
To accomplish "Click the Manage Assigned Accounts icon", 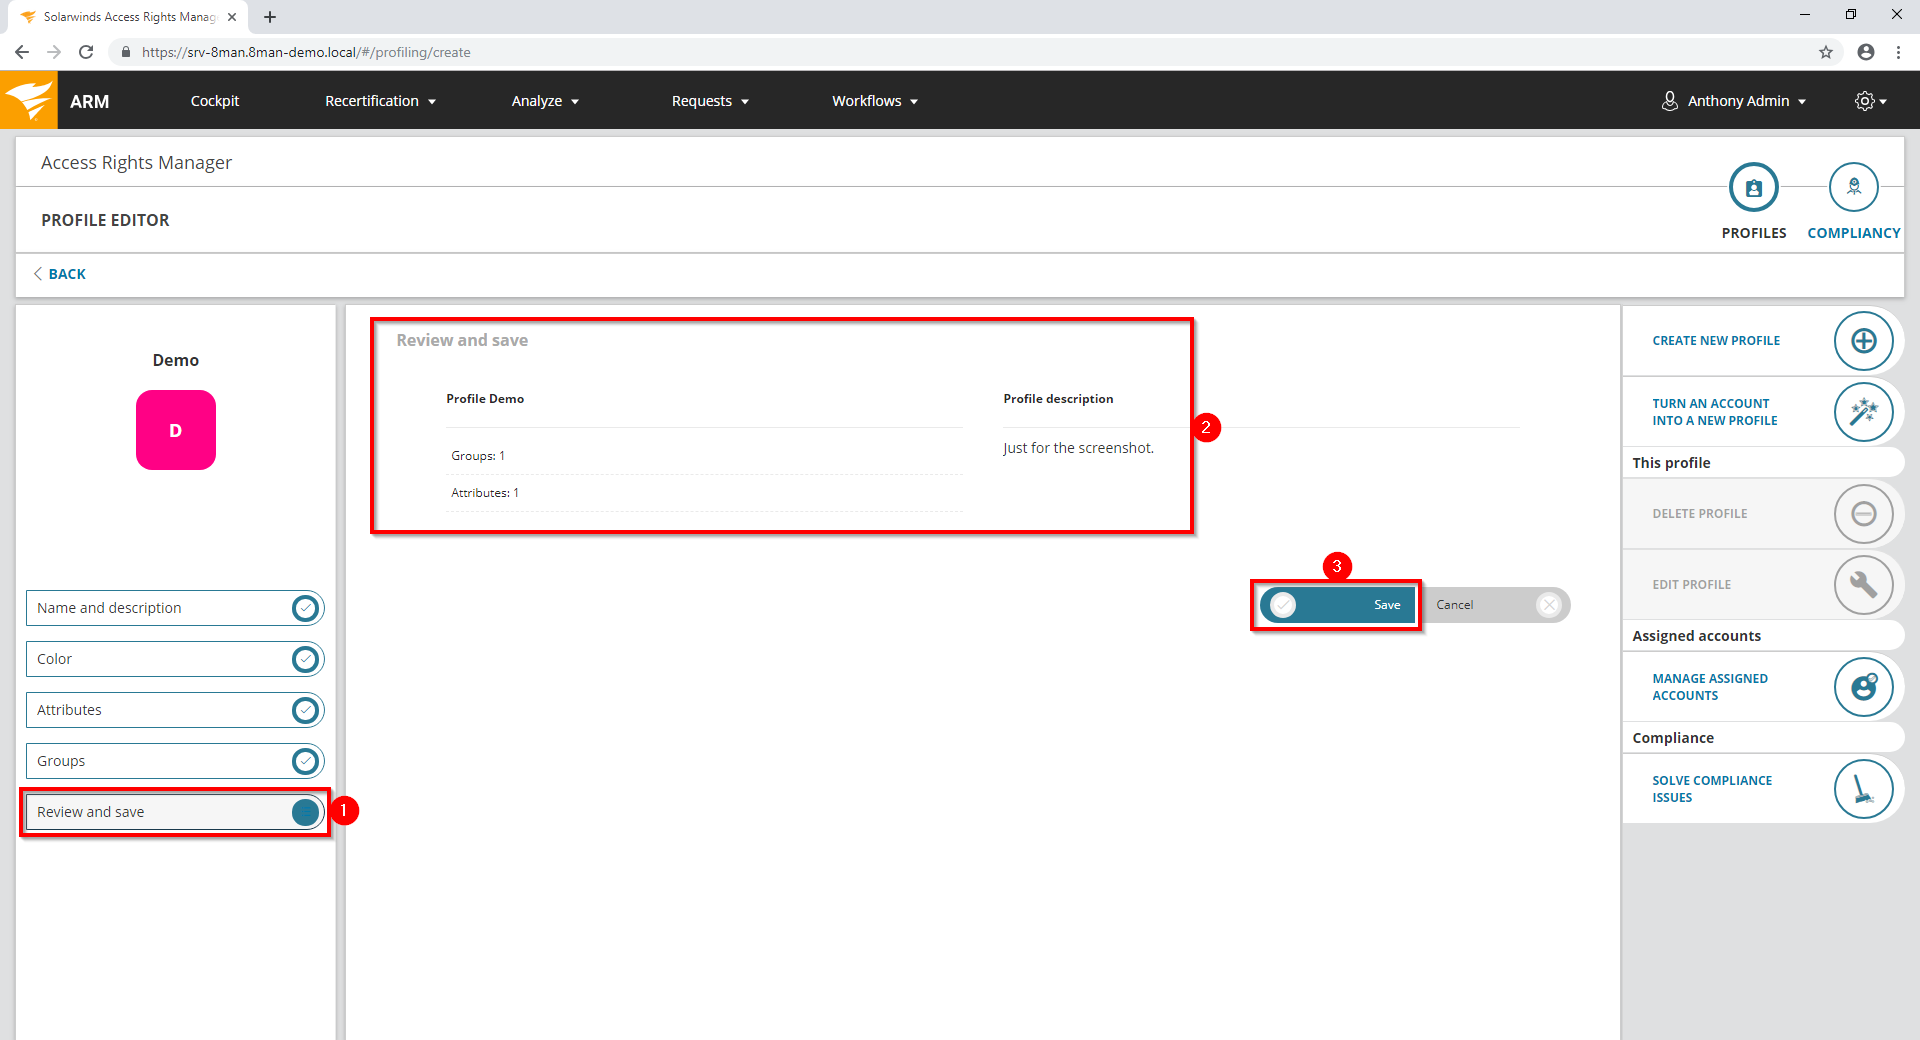I will click(x=1863, y=687).
